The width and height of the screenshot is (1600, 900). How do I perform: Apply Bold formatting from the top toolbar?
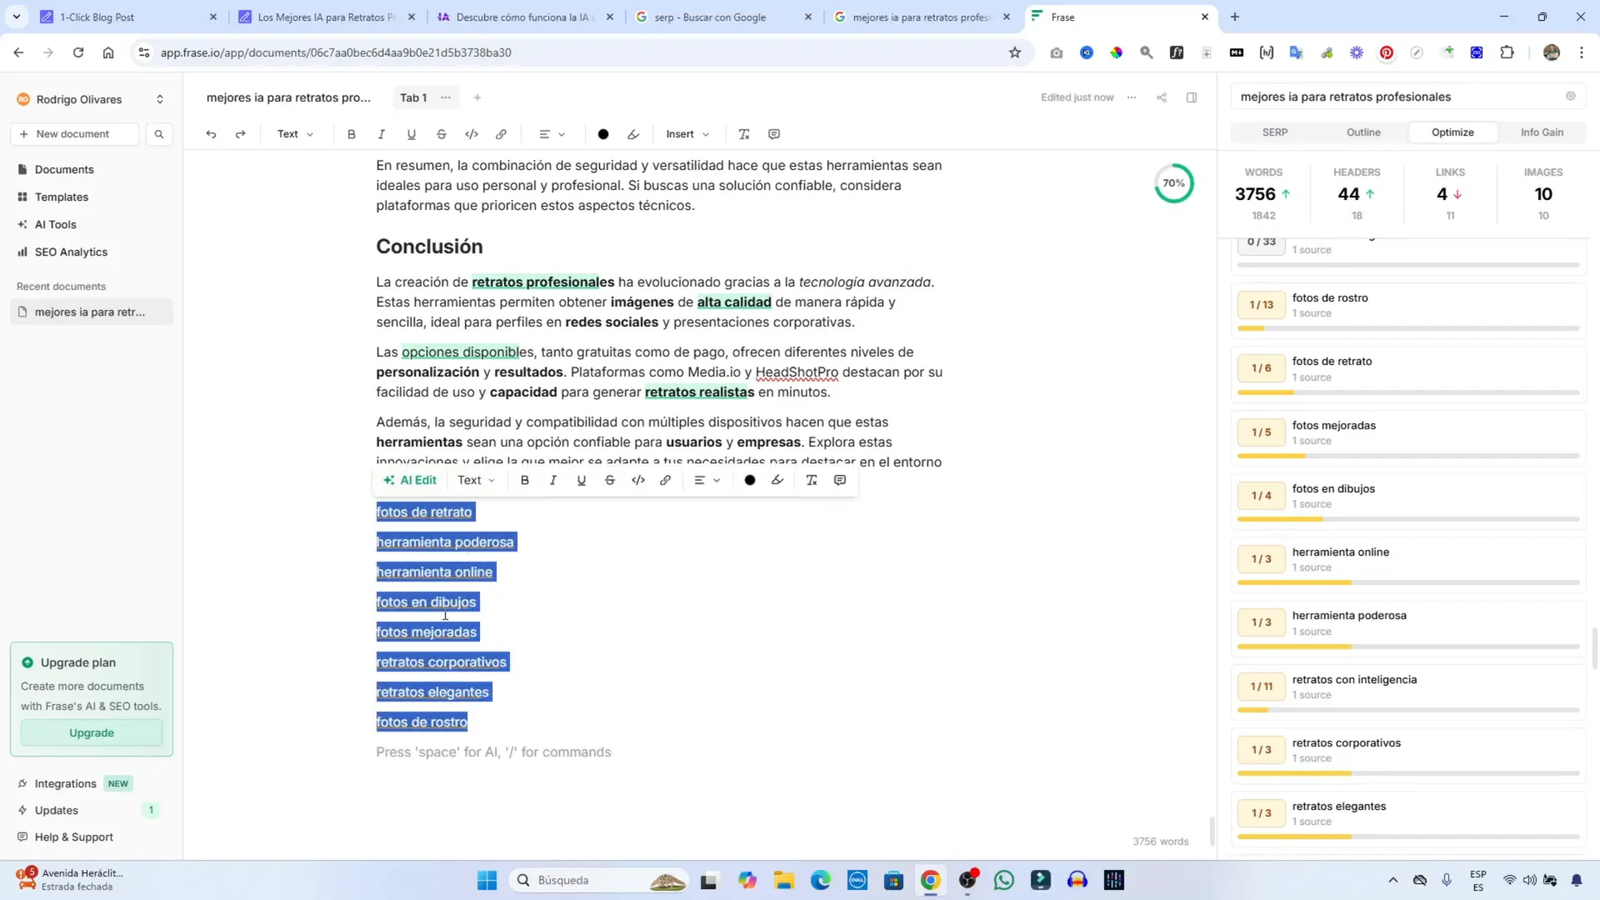tap(351, 133)
